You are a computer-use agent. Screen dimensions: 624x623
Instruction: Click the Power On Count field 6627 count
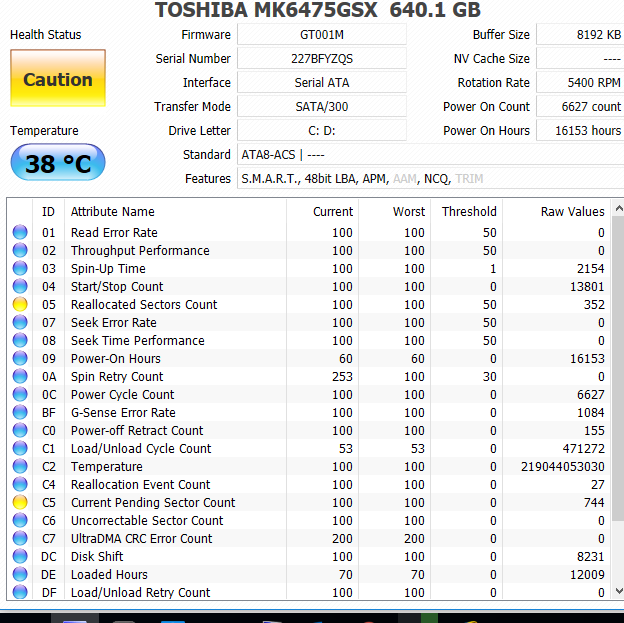tap(580, 106)
